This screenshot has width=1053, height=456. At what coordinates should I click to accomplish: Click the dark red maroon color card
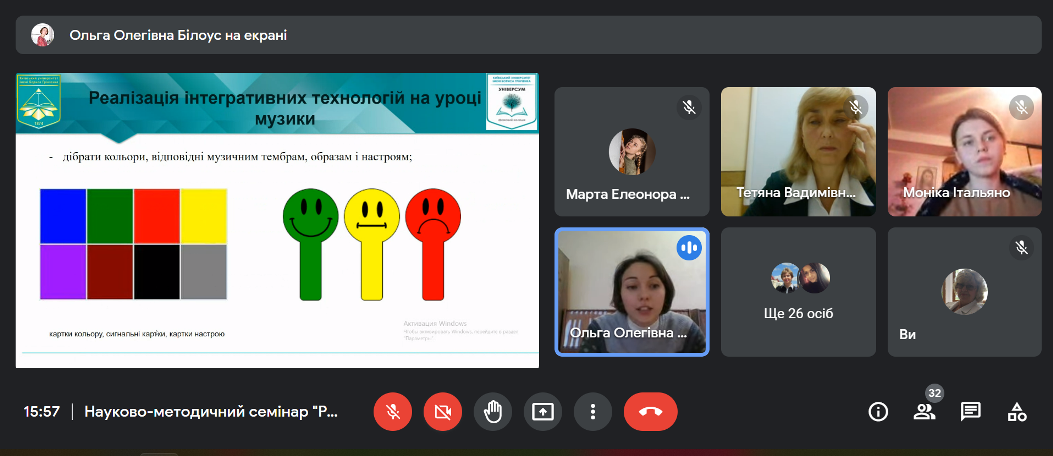point(110,272)
